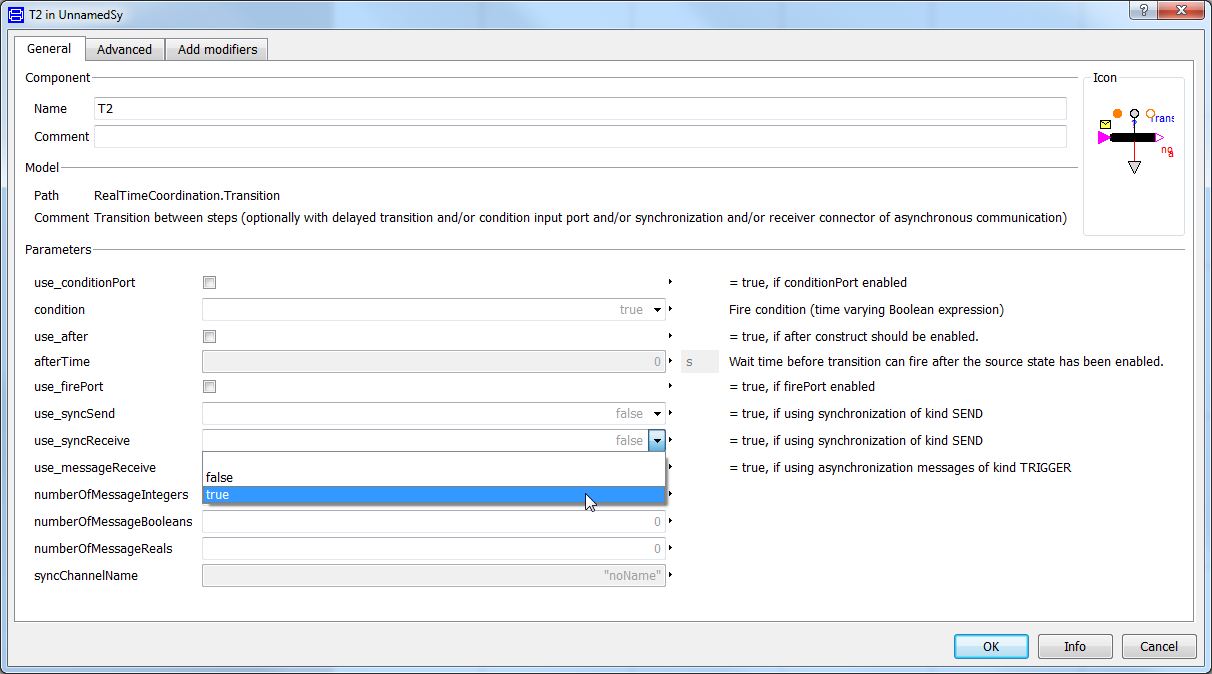This screenshot has width=1212, height=674.
Task: Click the arrow icon beside use_firePort
Action: (670, 386)
